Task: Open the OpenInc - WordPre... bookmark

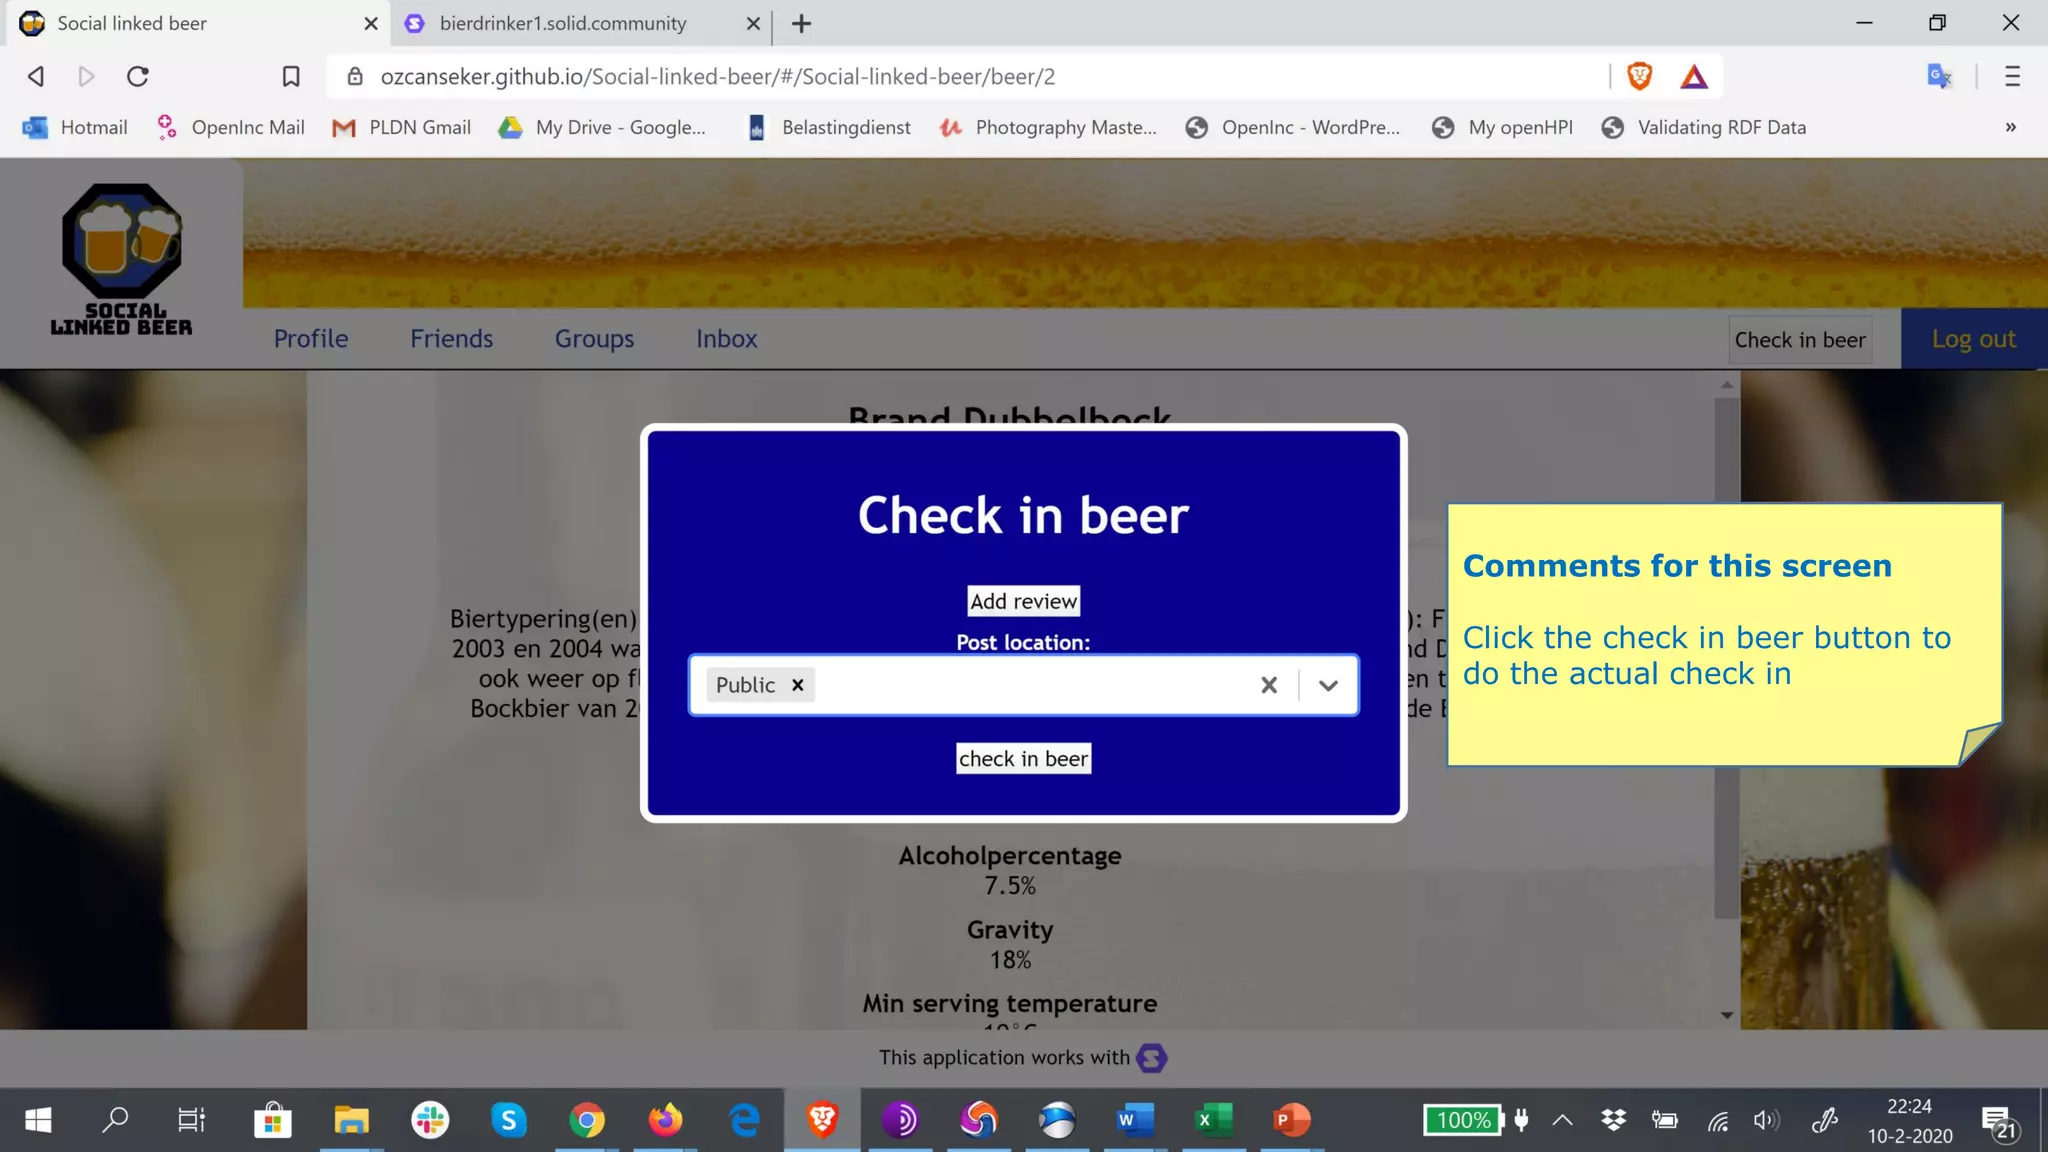Action: [1293, 127]
